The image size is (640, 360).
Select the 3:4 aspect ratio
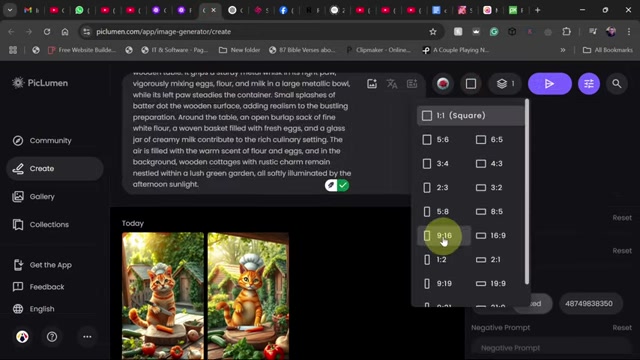tap(436, 164)
